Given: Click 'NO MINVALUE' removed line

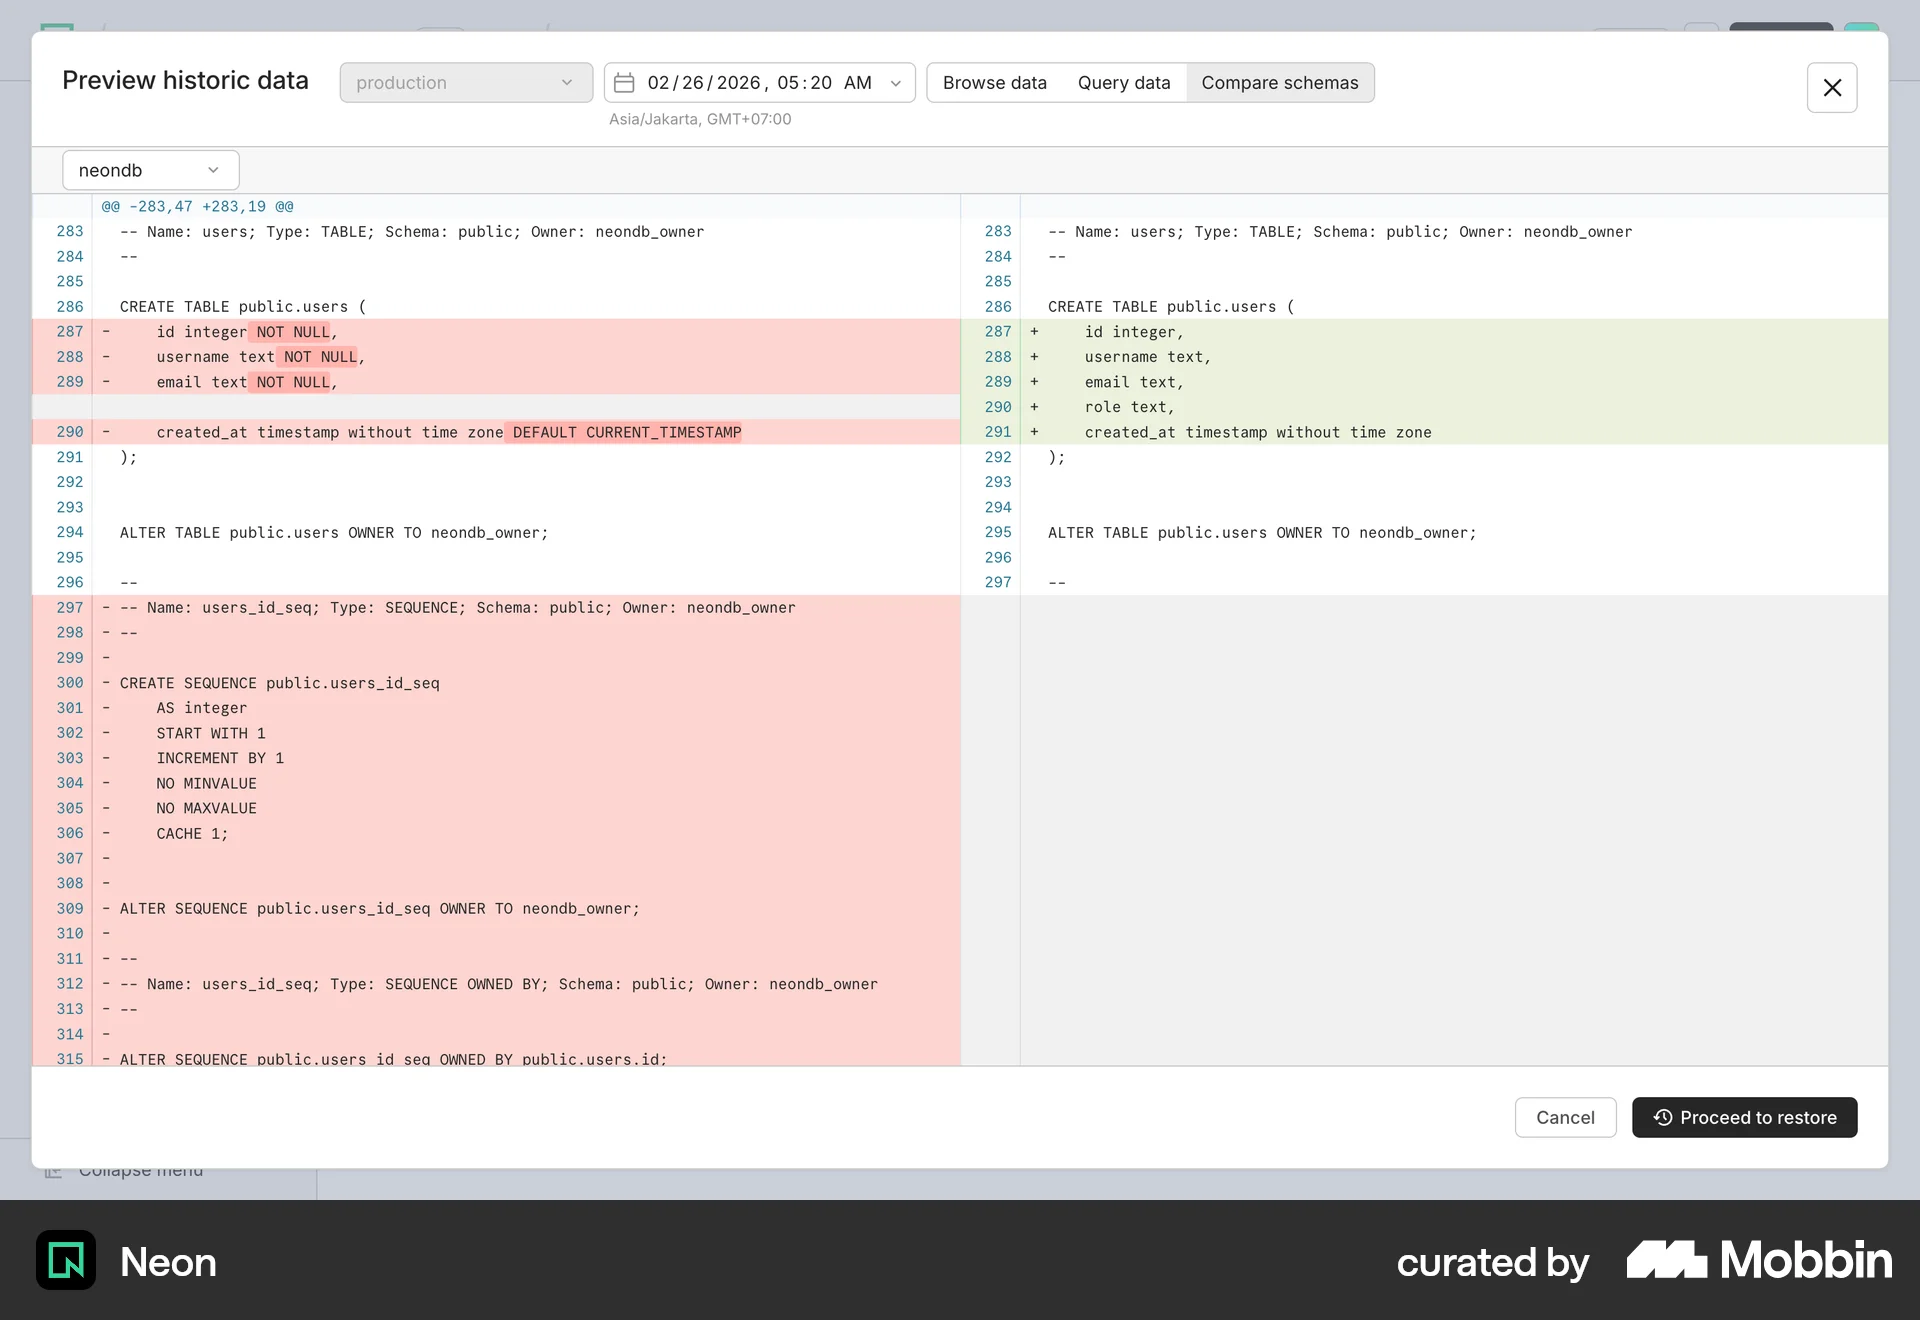Looking at the screenshot, I should 496,783.
